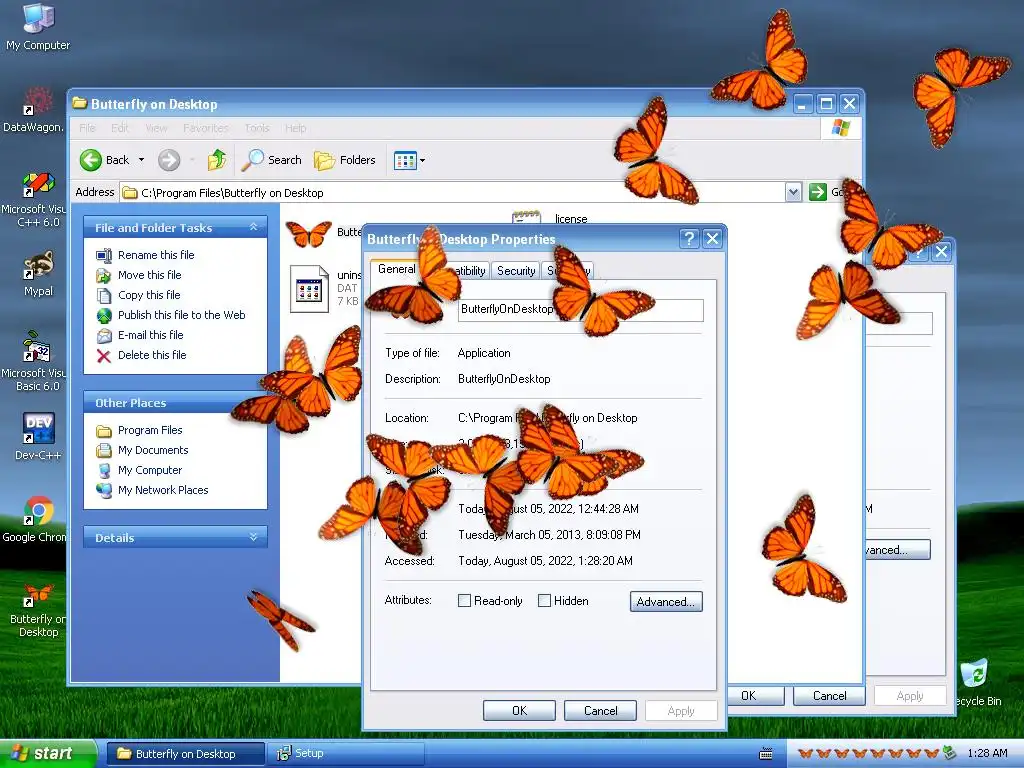
Task: Click E-mail this file
Action: (x=151, y=335)
